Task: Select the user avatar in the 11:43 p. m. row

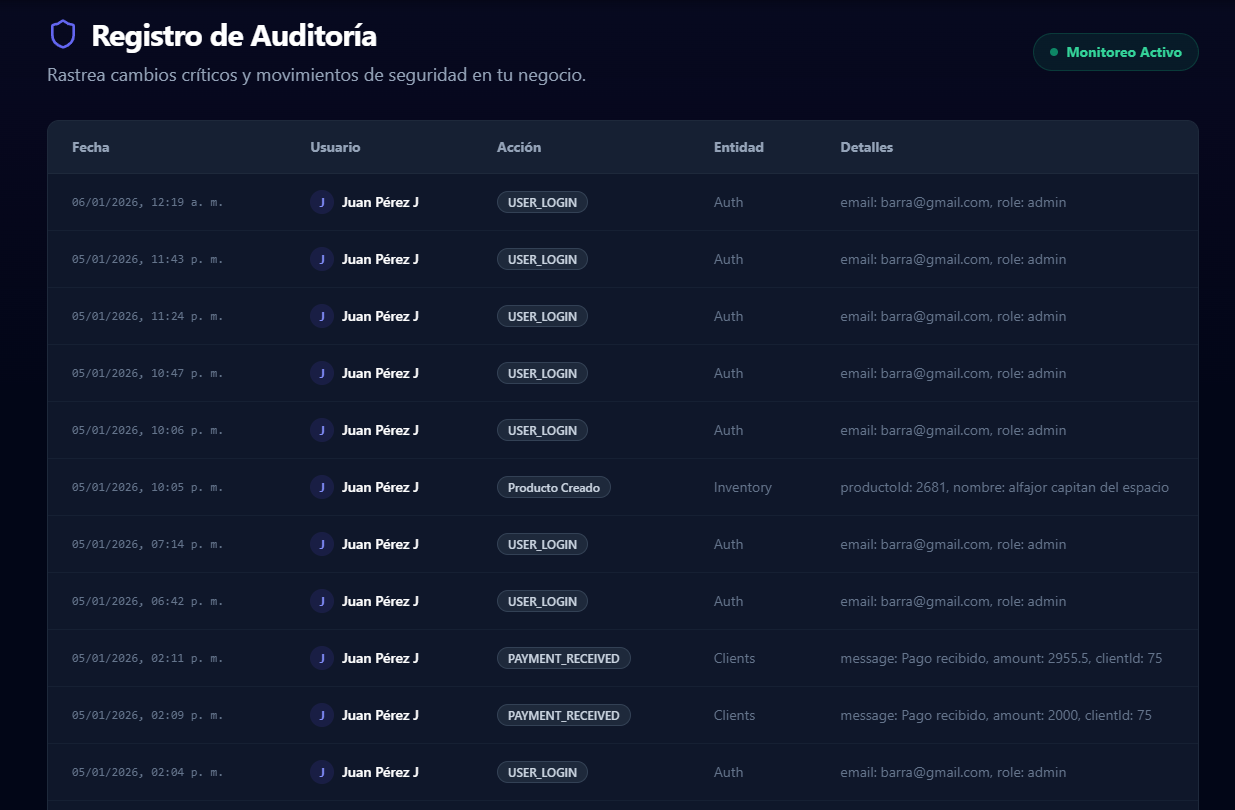Action: pos(321,259)
